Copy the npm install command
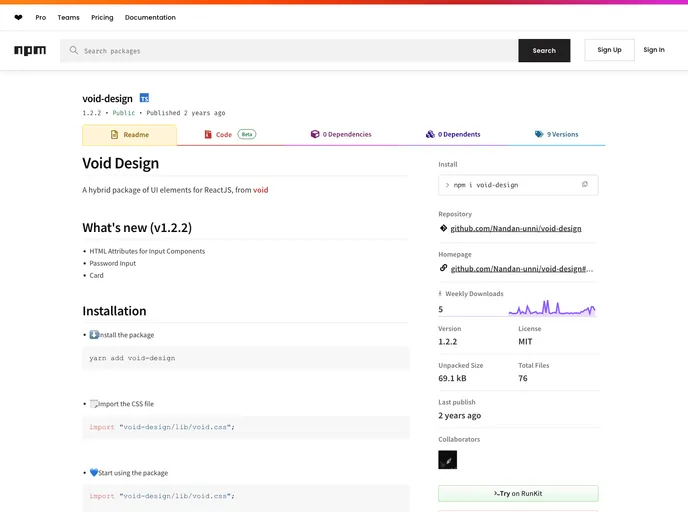This screenshot has height=512, width=688. 584,185
